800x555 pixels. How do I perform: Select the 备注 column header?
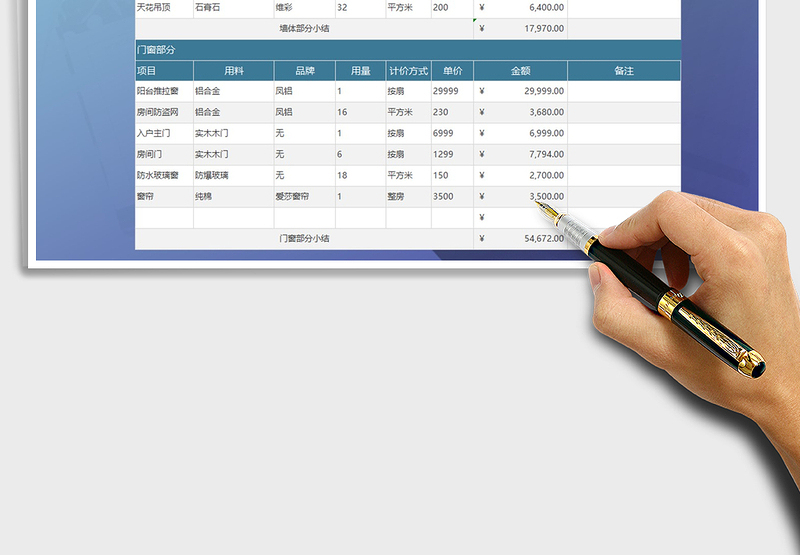click(x=624, y=71)
